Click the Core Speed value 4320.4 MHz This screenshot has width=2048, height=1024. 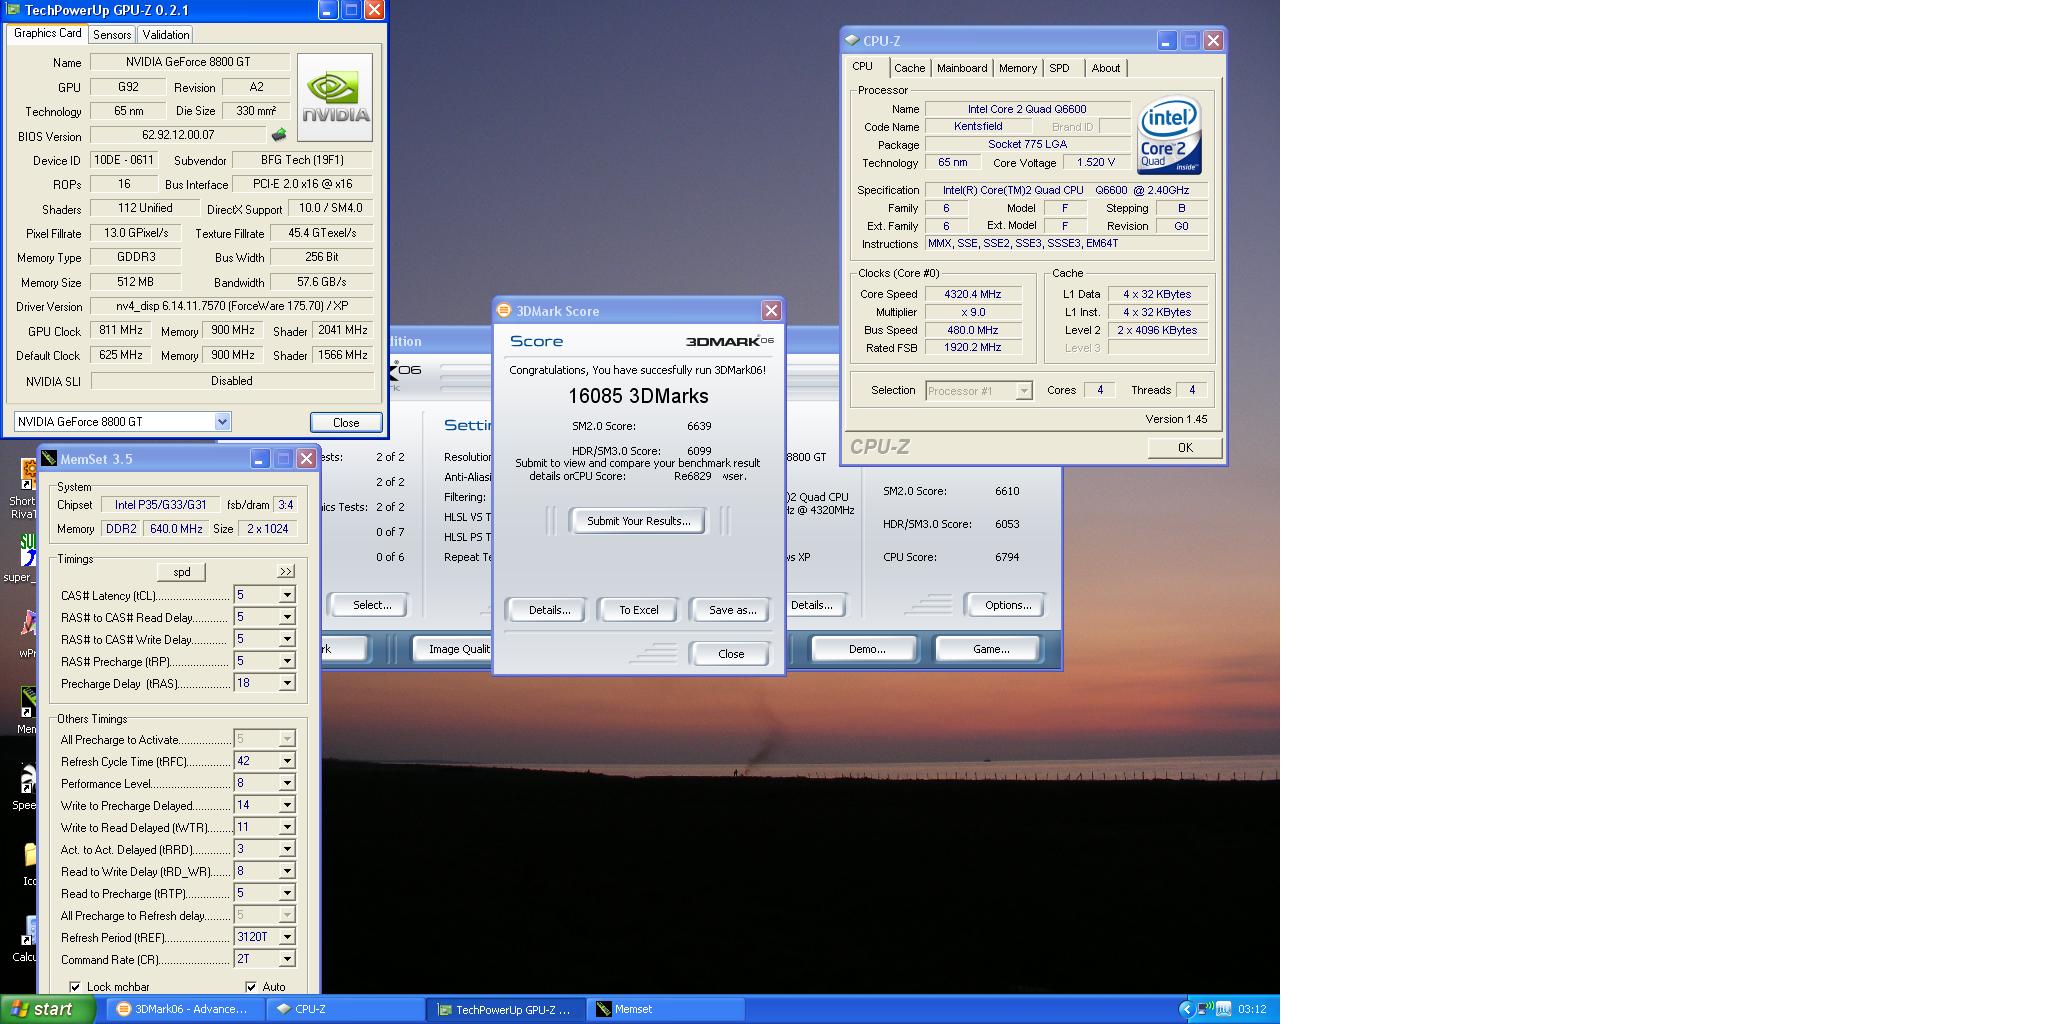point(972,294)
